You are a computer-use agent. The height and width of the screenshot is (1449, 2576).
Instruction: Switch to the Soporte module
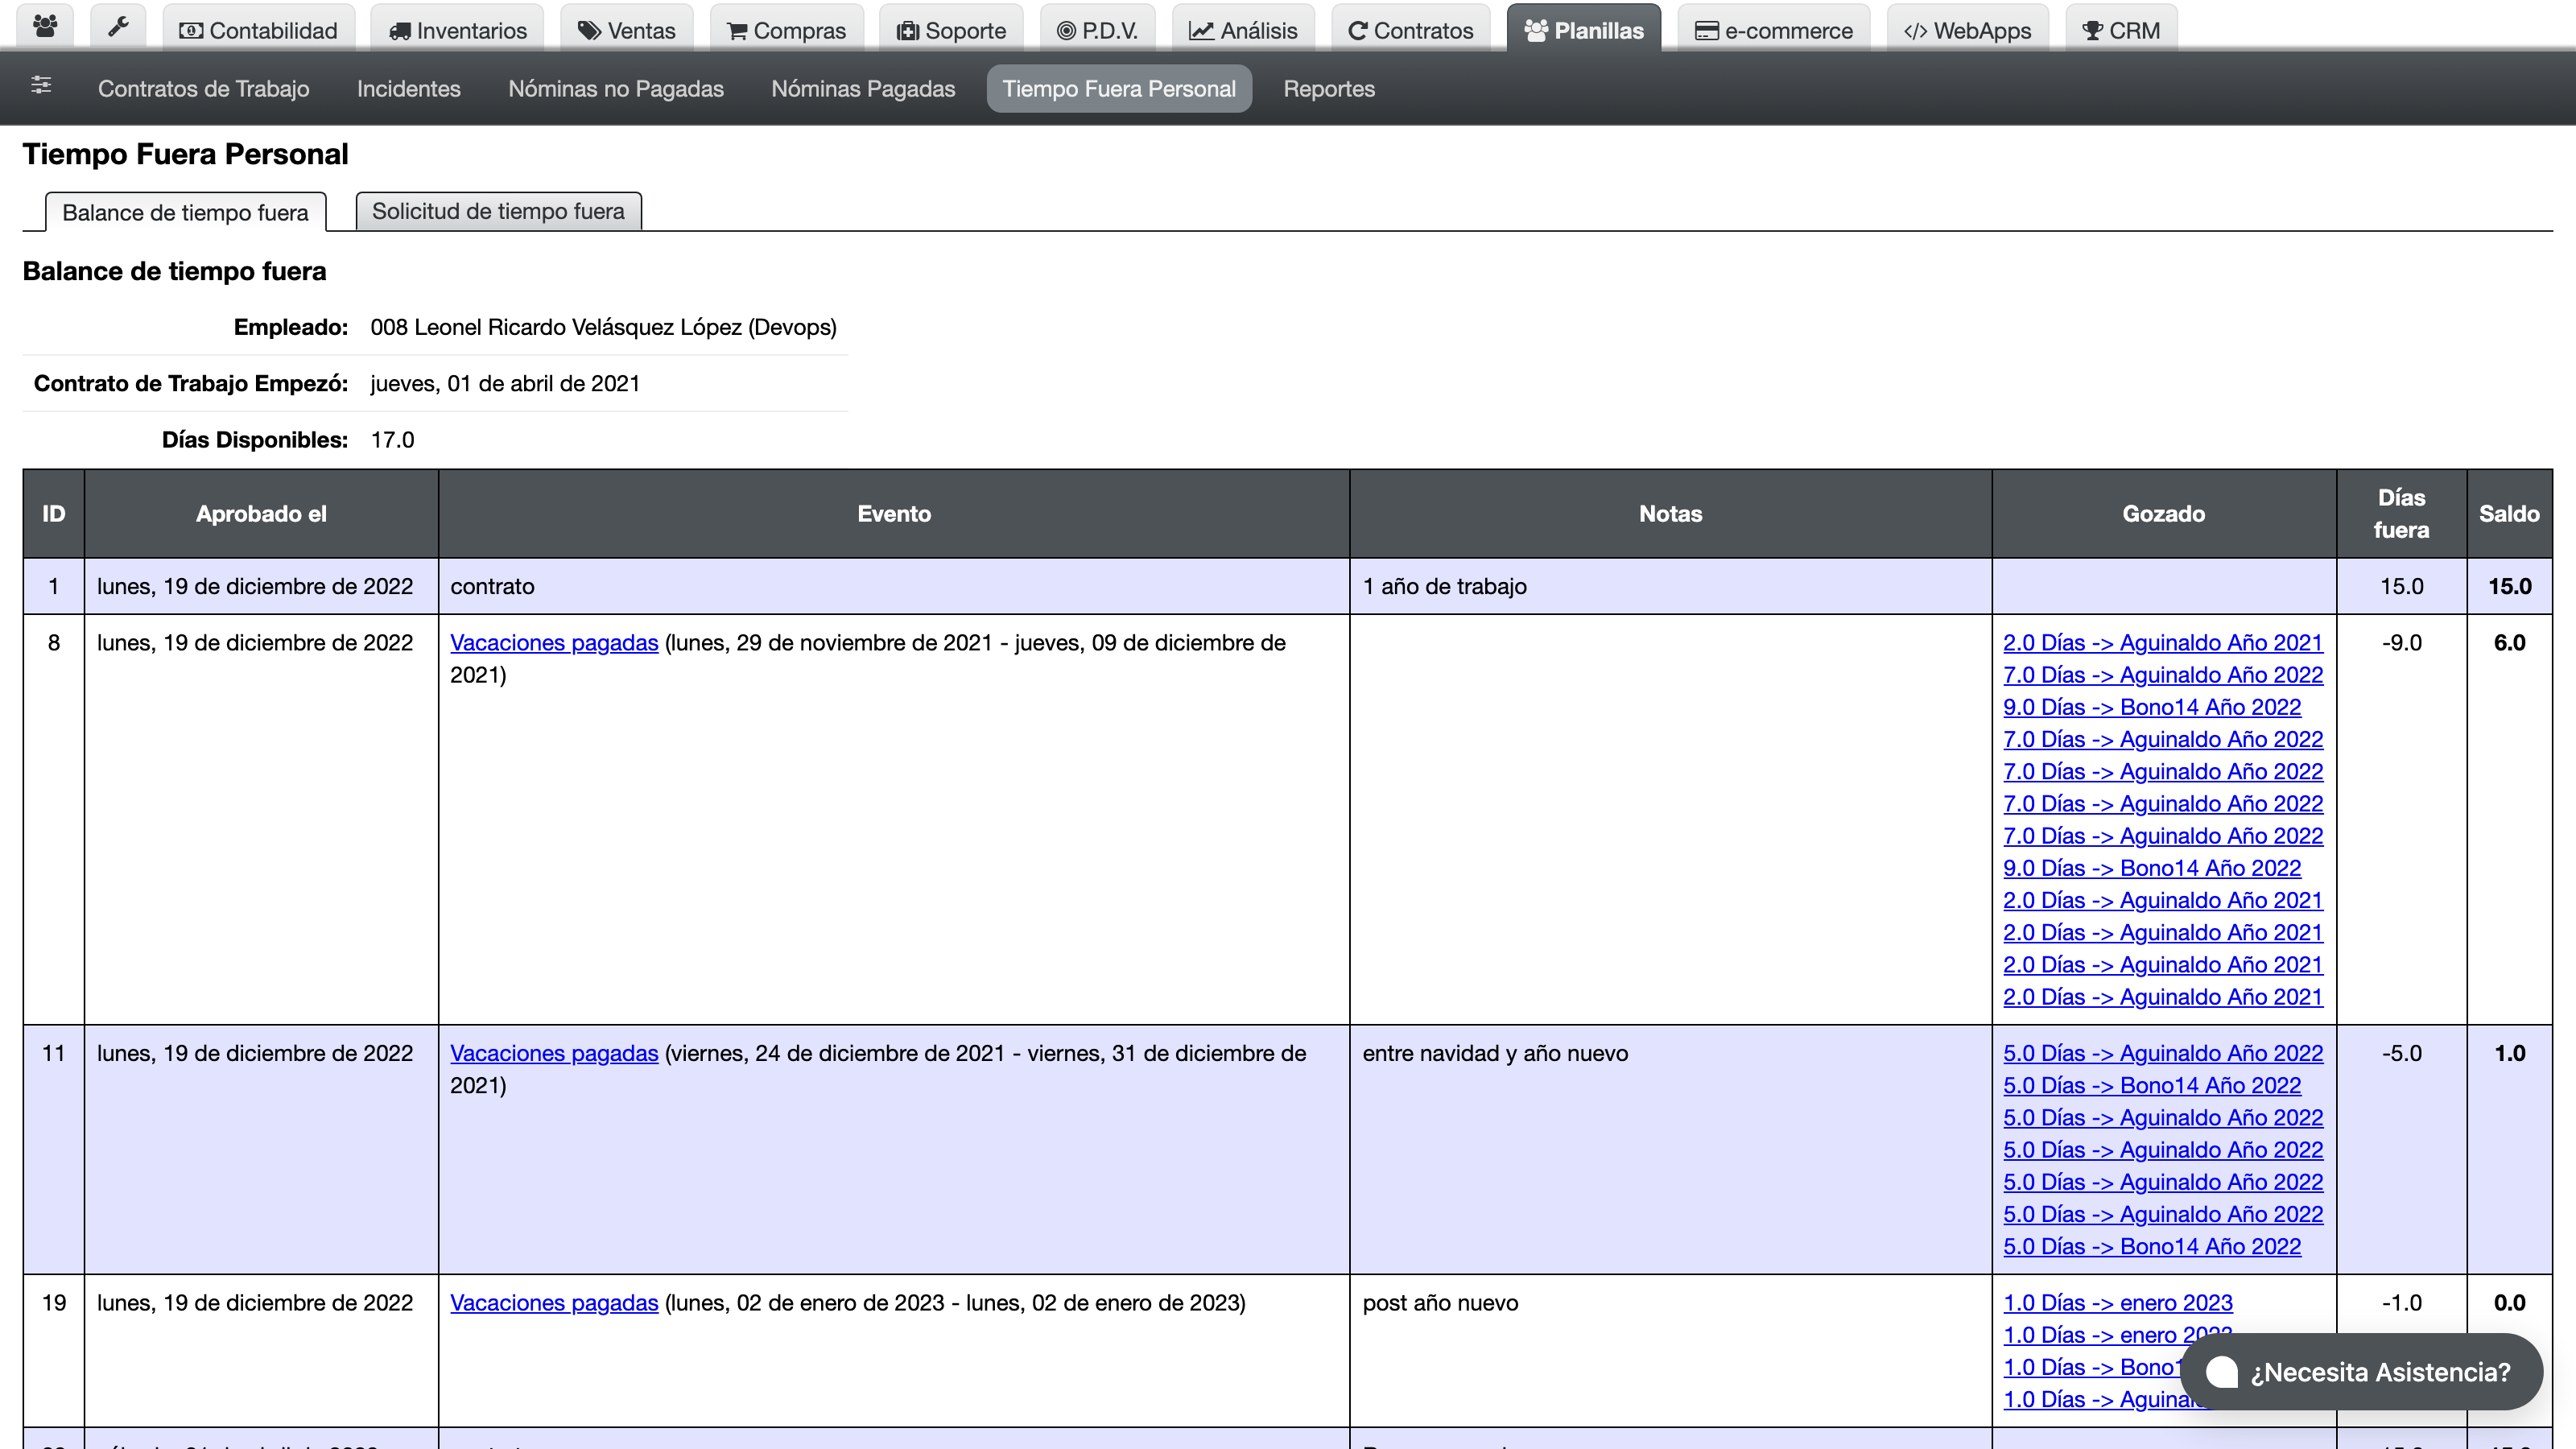click(951, 30)
